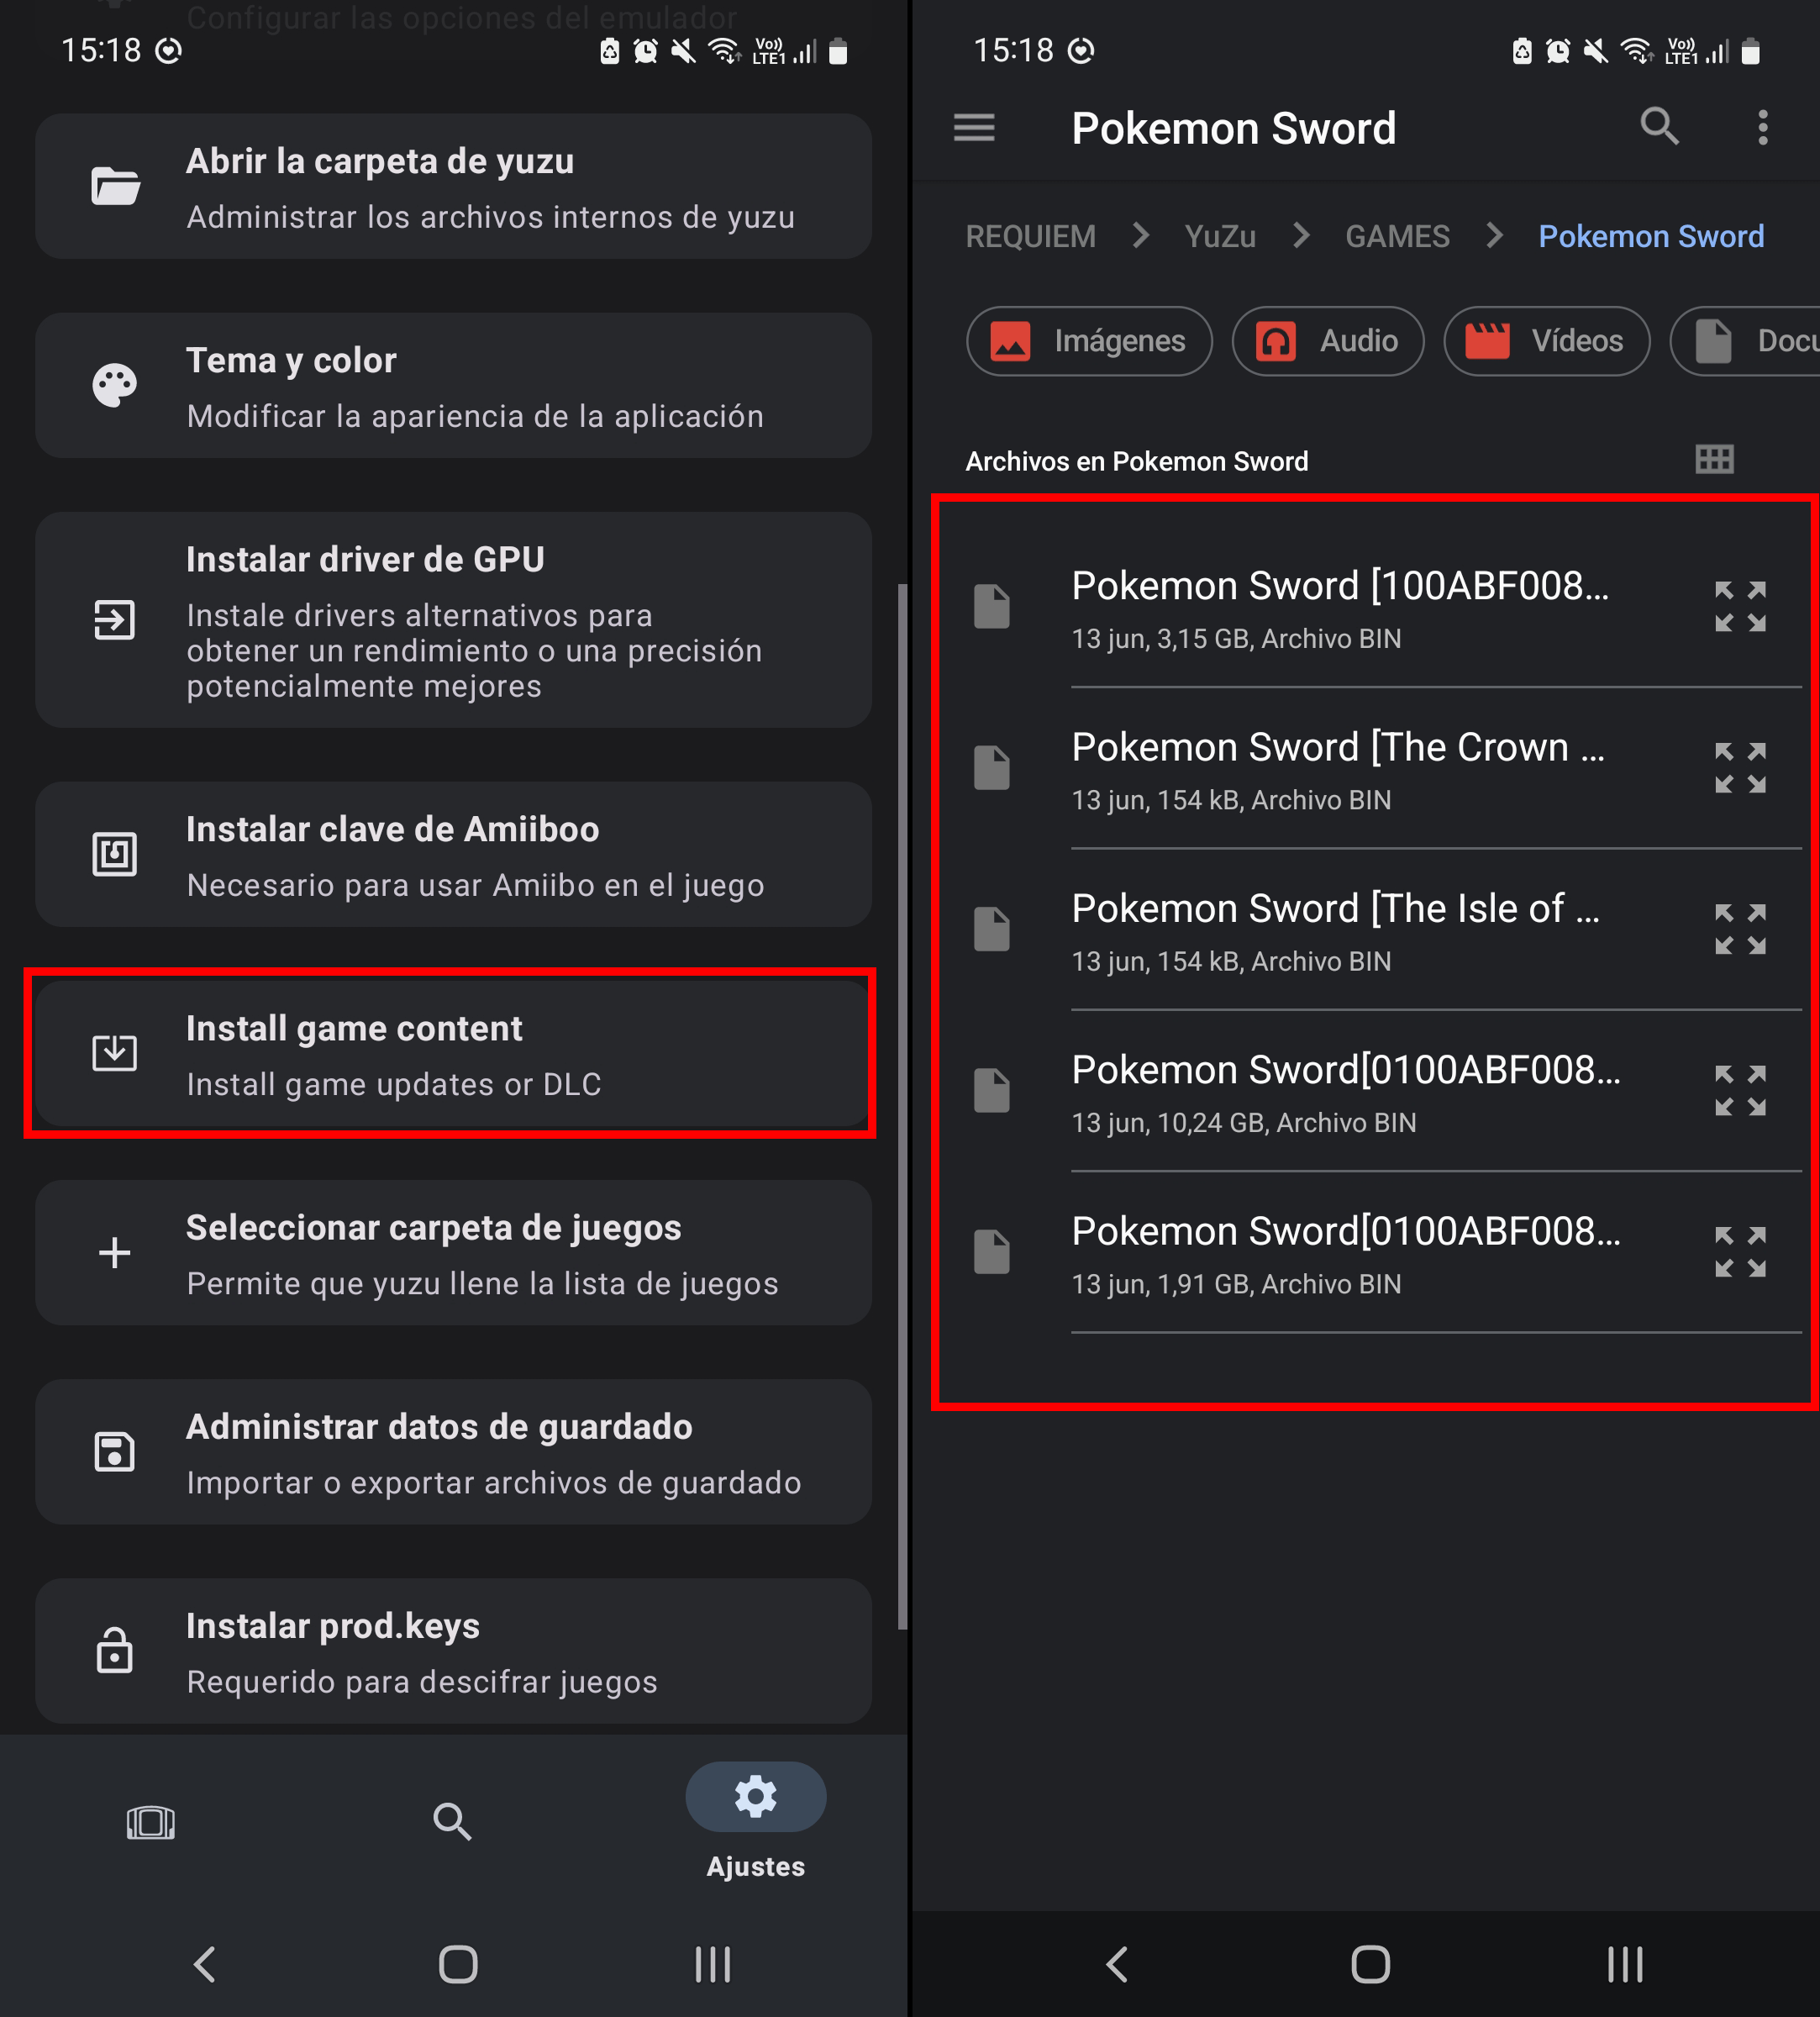Open Tema y color setting

[453, 385]
